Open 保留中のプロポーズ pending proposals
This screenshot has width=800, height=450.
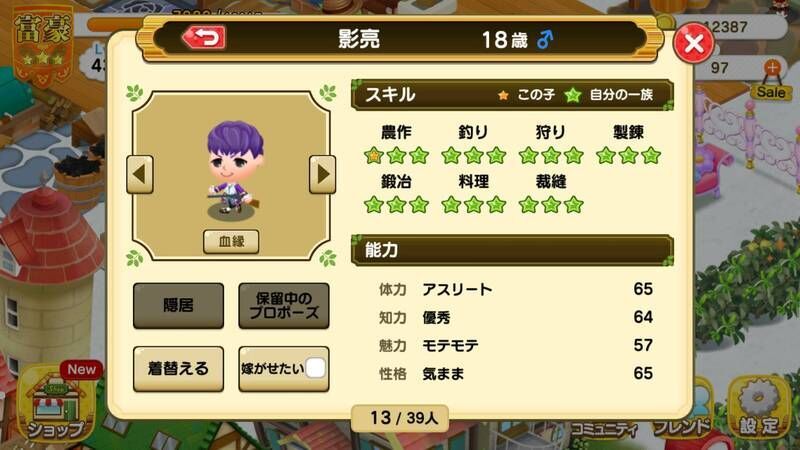point(284,306)
